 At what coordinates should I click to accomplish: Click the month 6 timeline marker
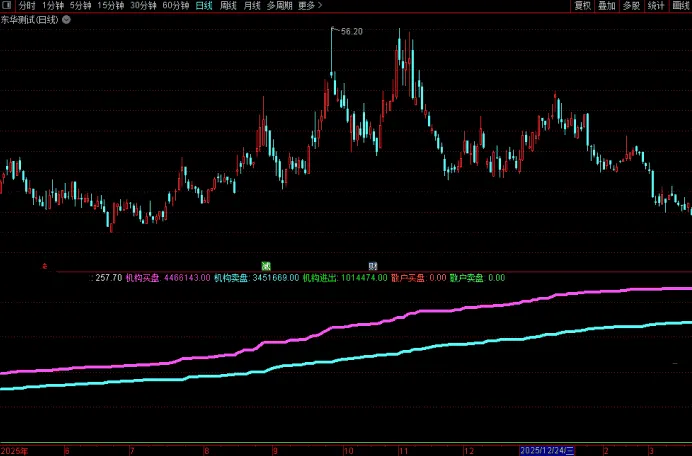[67, 451]
